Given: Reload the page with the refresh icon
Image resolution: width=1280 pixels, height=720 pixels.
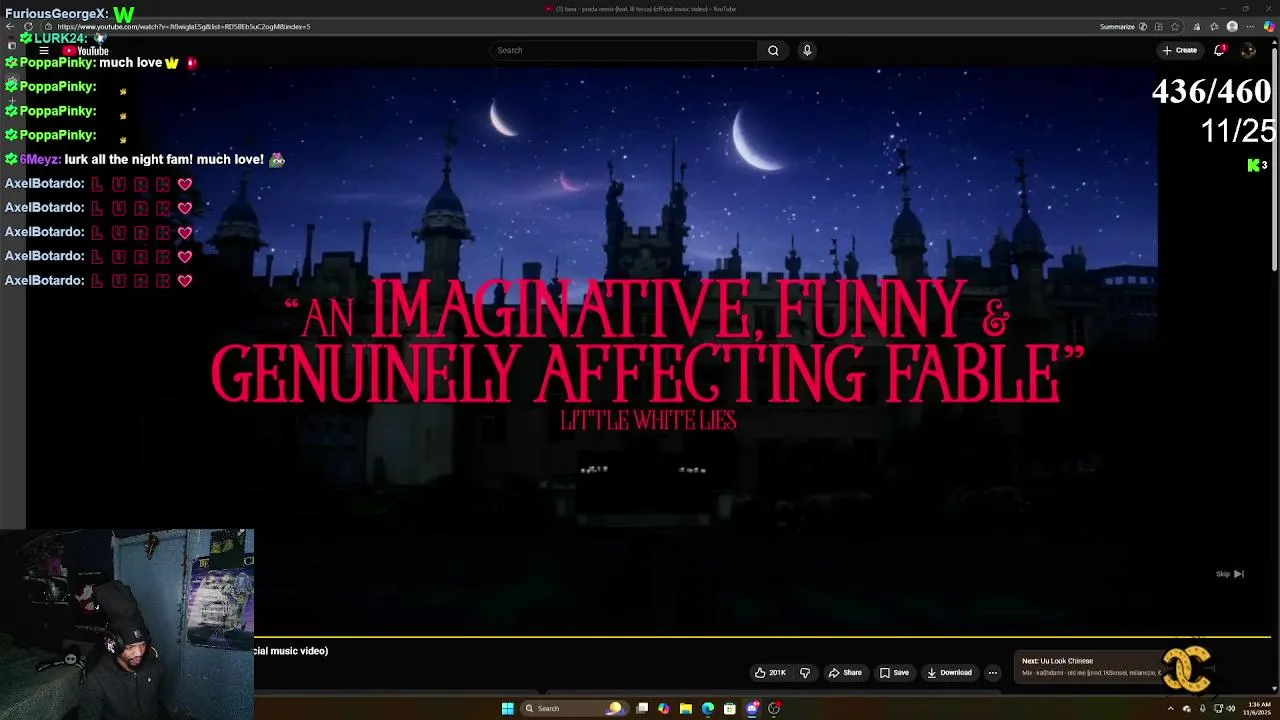Looking at the screenshot, I should point(28,27).
